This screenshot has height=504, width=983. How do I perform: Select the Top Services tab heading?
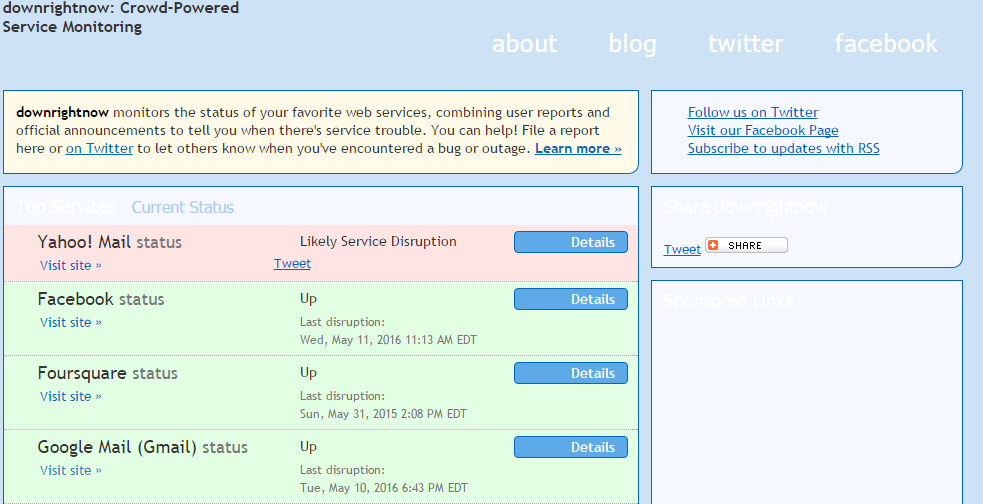pos(66,207)
